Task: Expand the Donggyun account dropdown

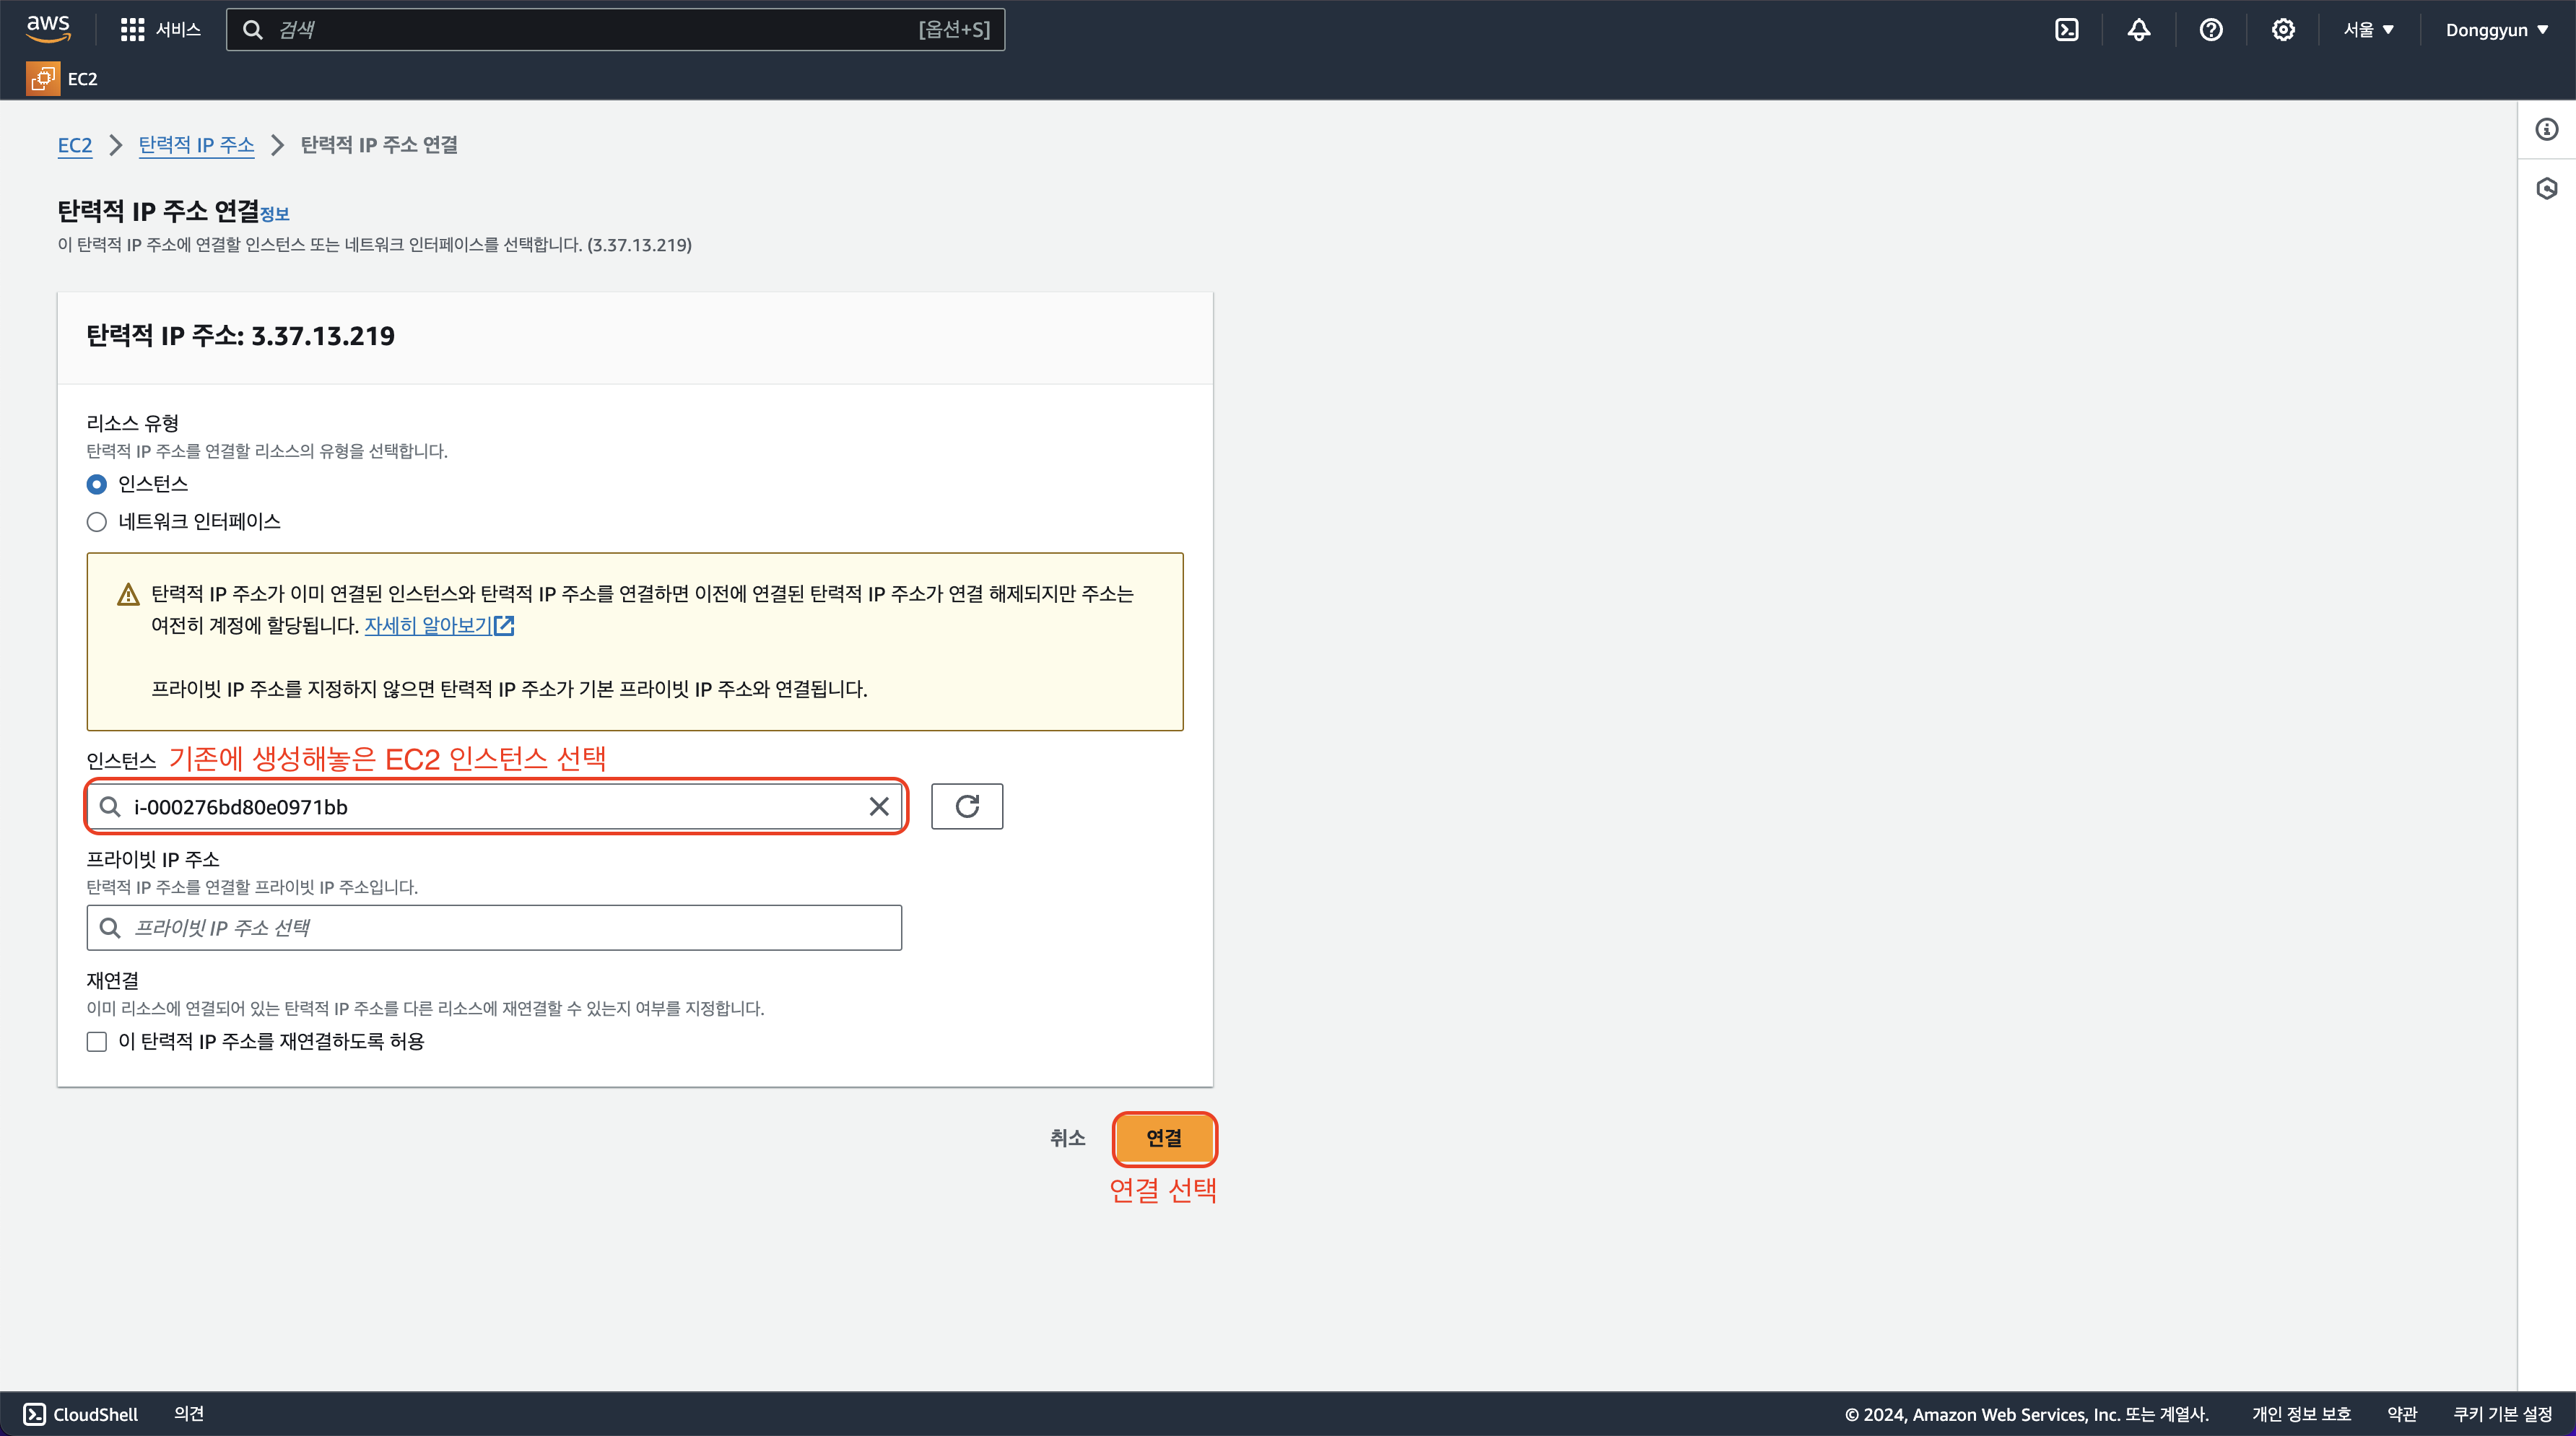Action: [x=2496, y=30]
